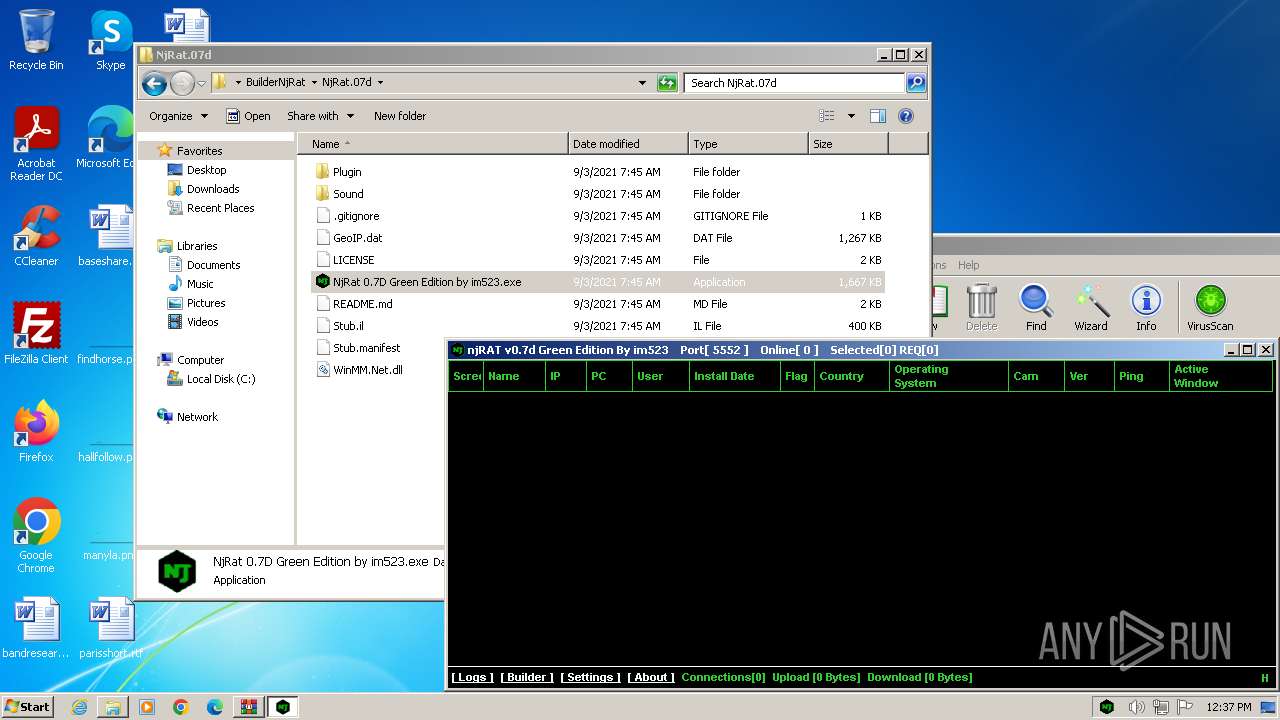
Task: Open the Share with dropdown
Action: [x=320, y=116]
